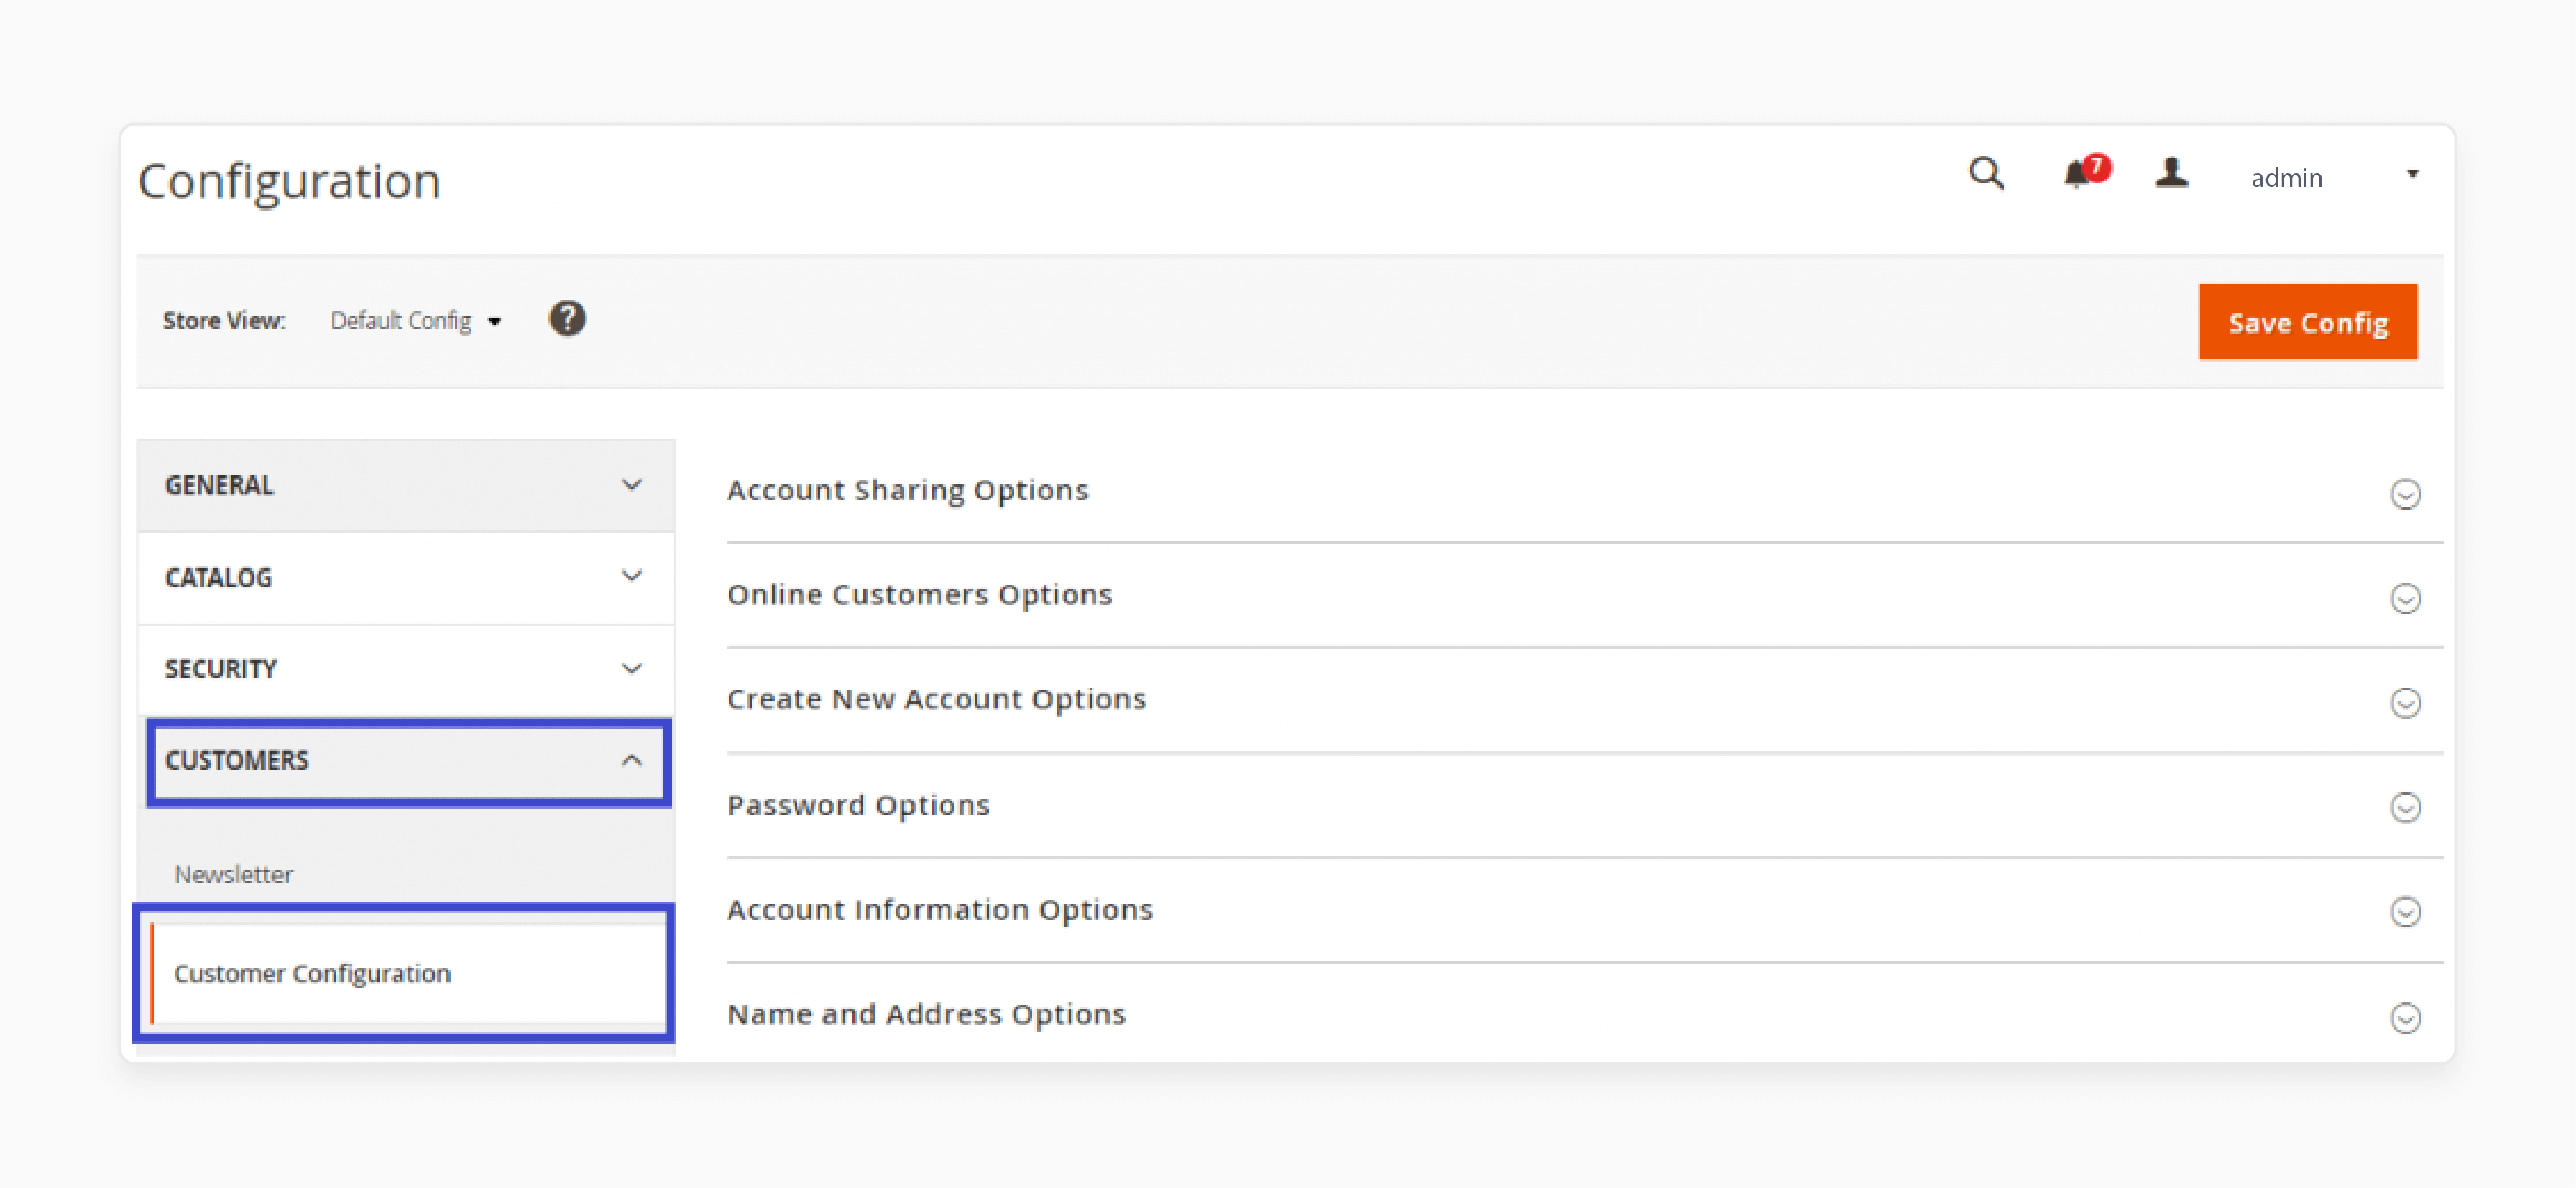Screen dimensions: 2576x1188
Task: Expand the GENERAL chevron
Action: [631, 485]
